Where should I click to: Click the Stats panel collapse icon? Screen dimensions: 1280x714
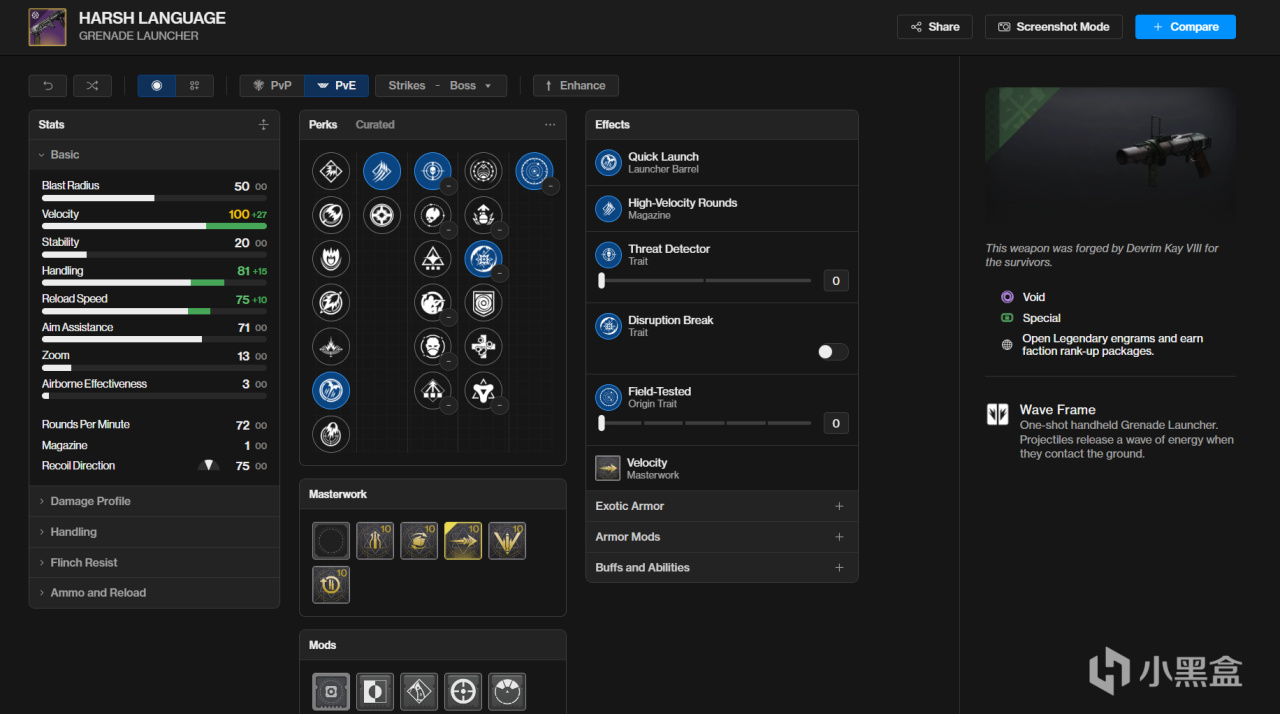tap(263, 125)
